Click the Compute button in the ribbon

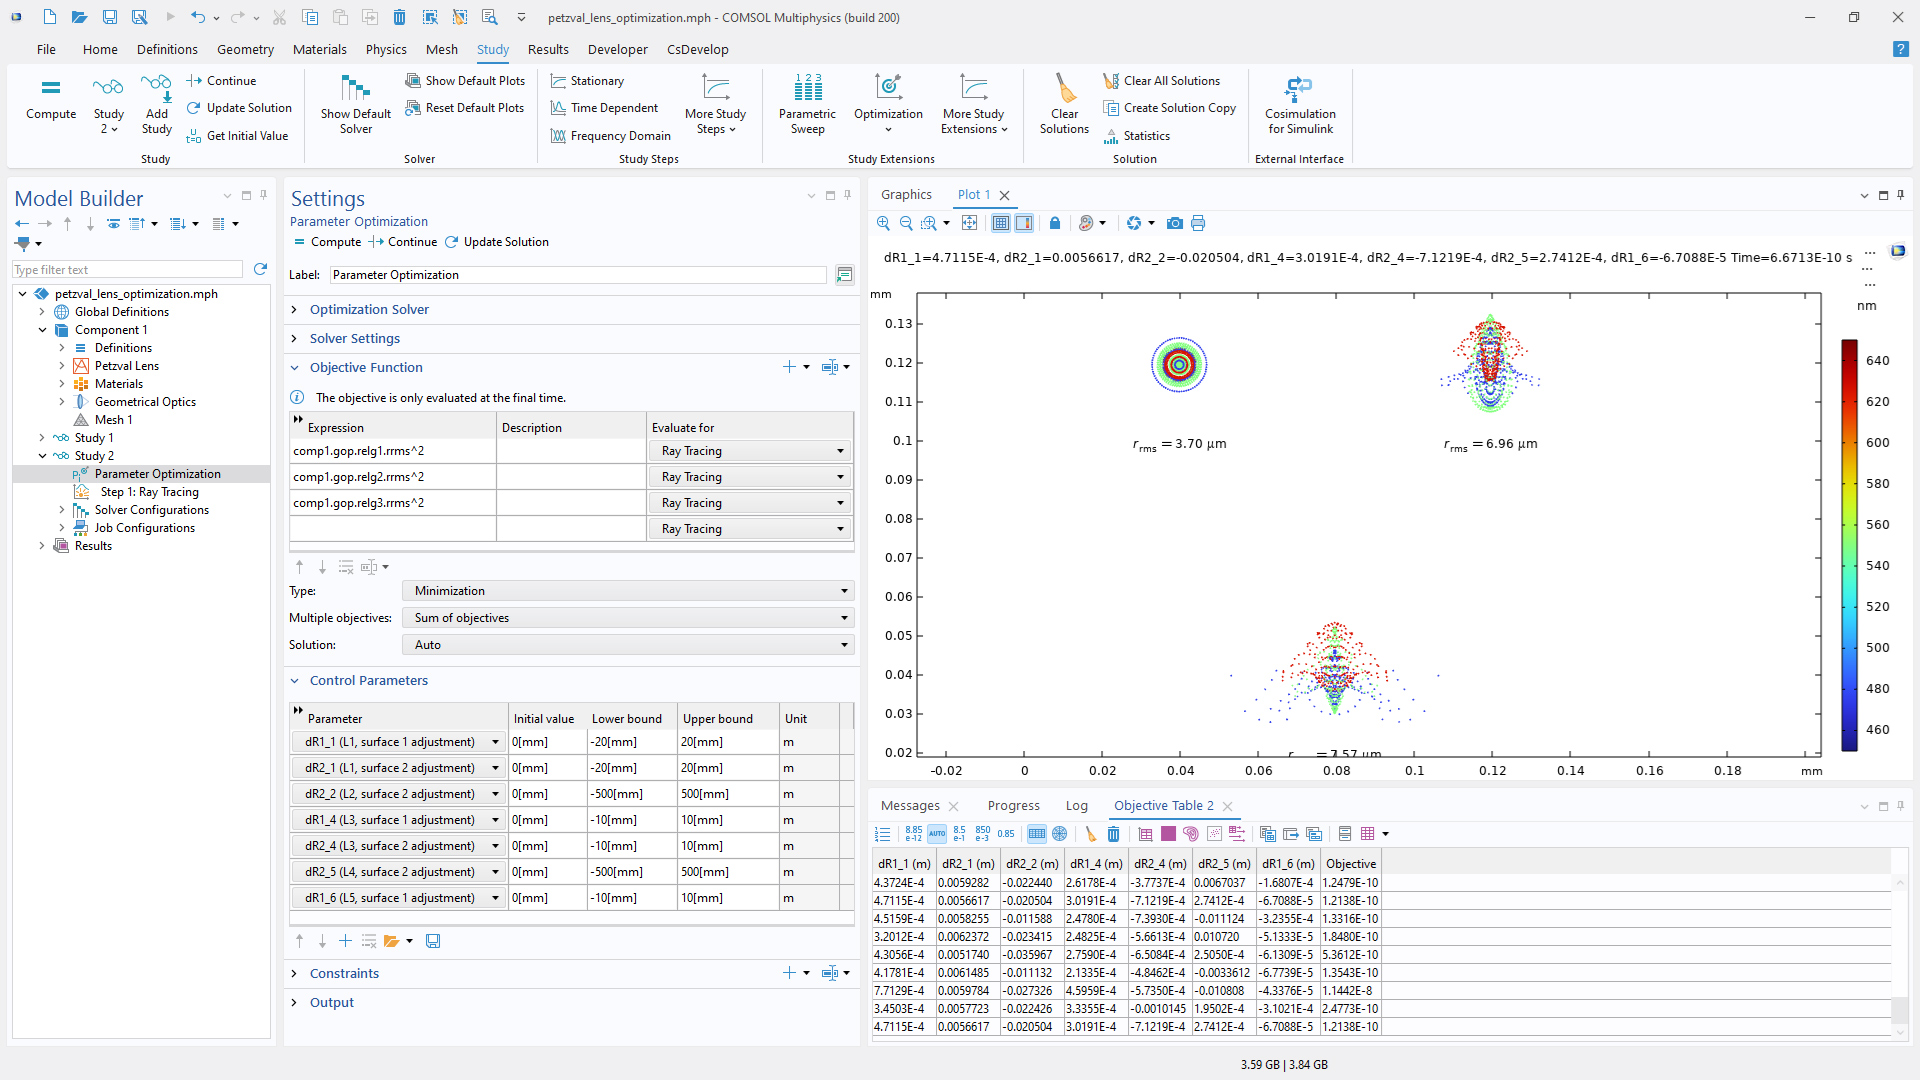[x=51, y=99]
